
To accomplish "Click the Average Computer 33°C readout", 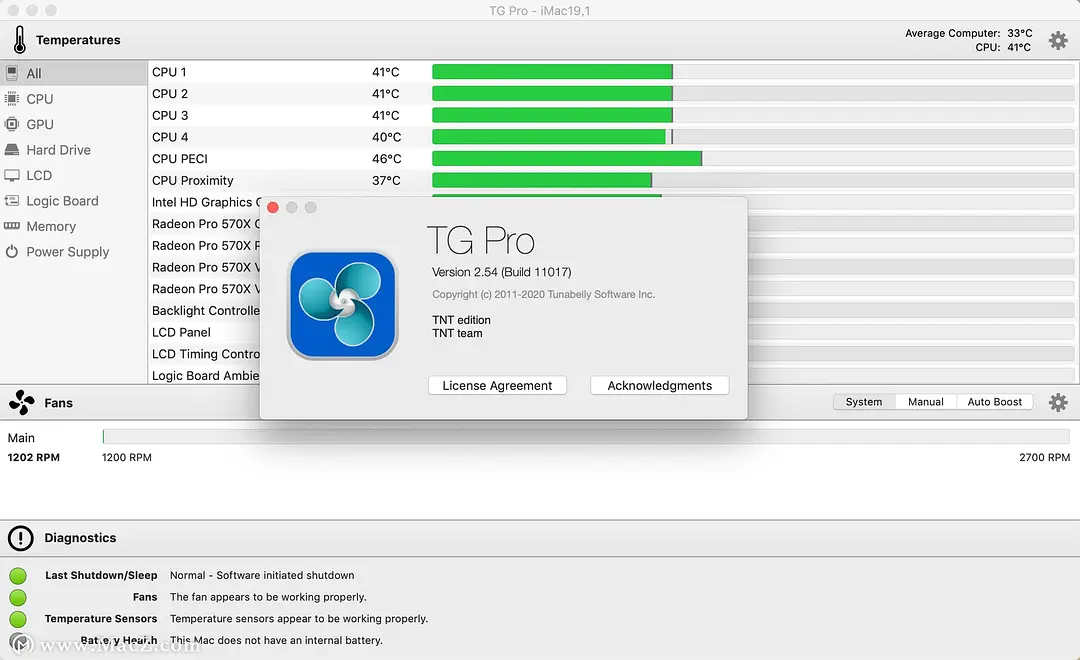I will click(x=968, y=33).
